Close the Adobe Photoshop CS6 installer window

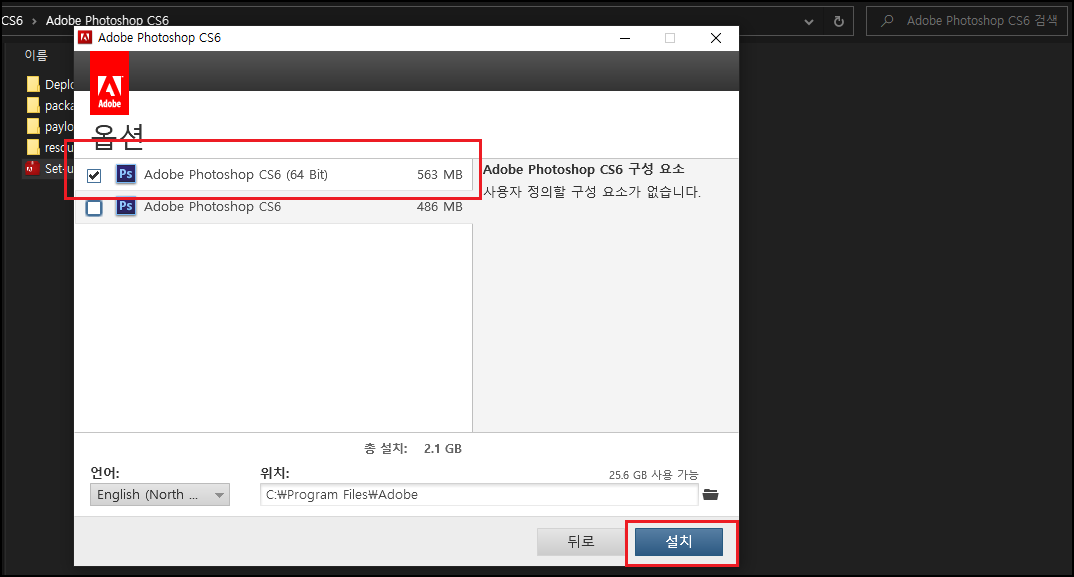(716, 38)
